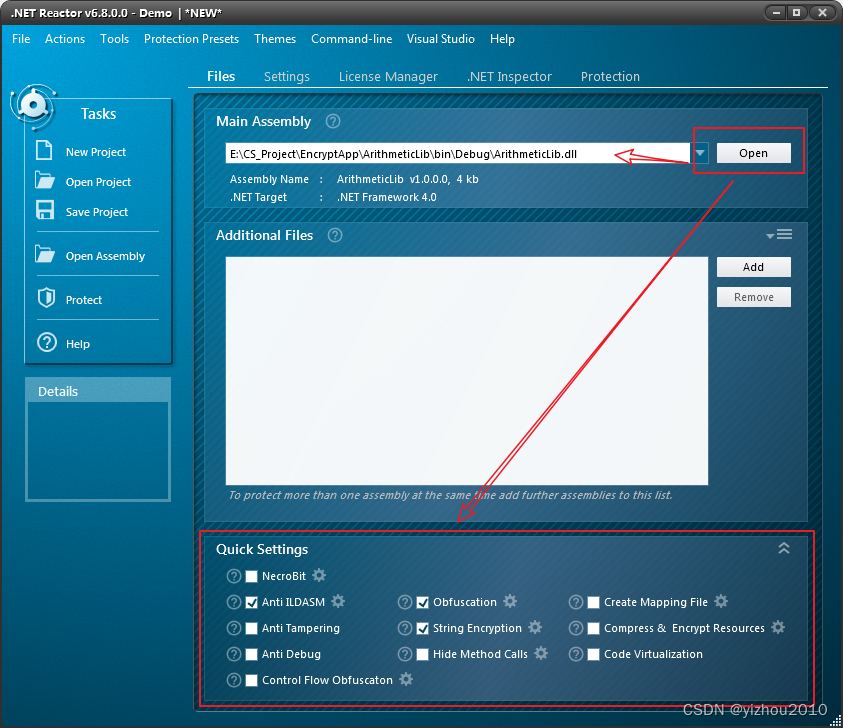Viewport: 843px width, 728px height.
Task: Open Obfuscation gear settings
Action: (x=510, y=601)
